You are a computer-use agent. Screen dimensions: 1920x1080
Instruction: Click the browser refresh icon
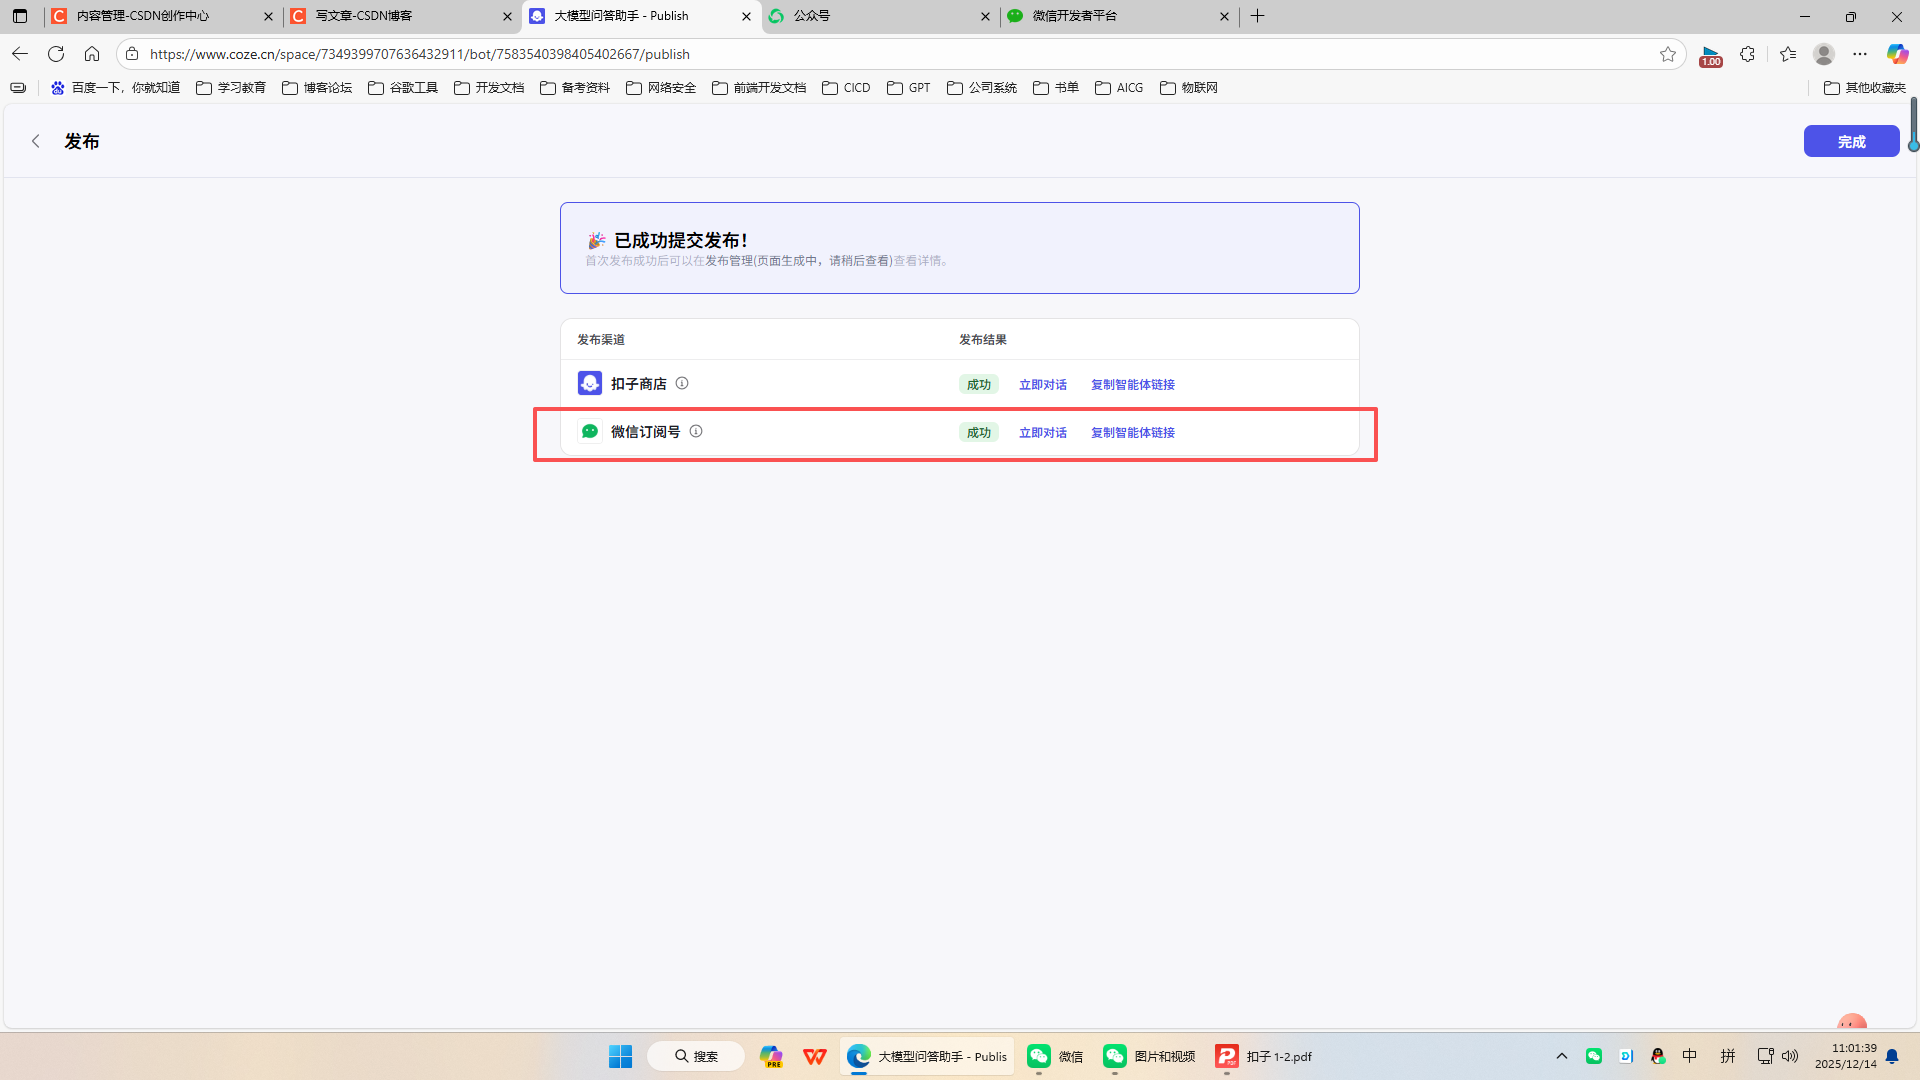tap(56, 54)
